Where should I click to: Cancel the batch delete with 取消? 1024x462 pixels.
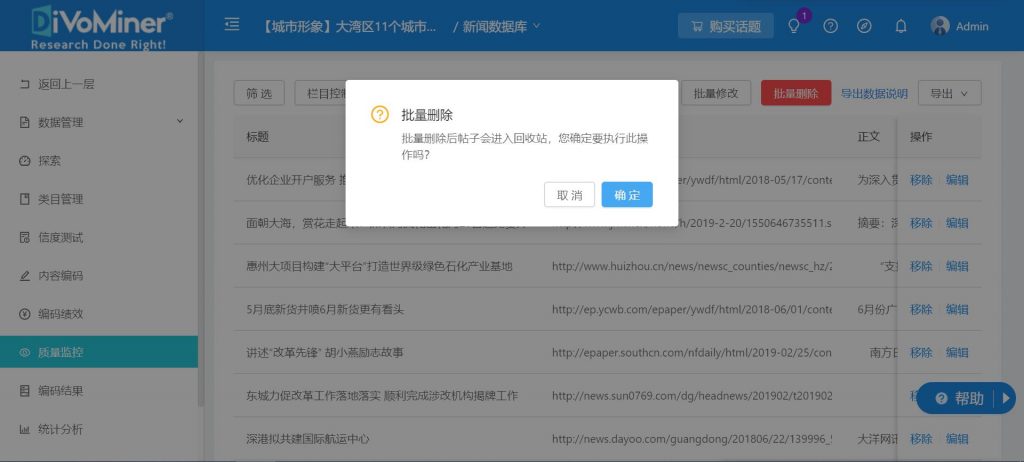click(569, 195)
